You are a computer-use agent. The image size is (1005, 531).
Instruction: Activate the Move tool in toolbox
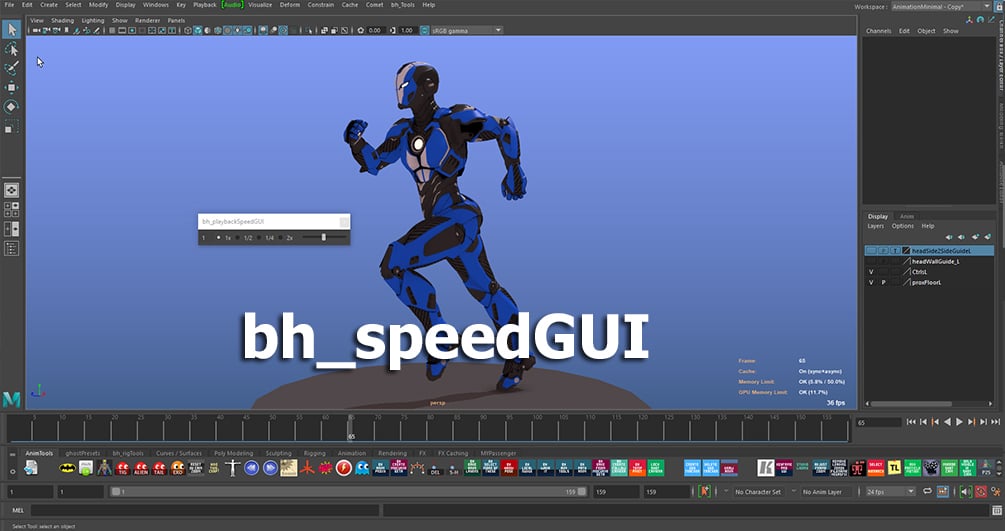pos(12,87)
